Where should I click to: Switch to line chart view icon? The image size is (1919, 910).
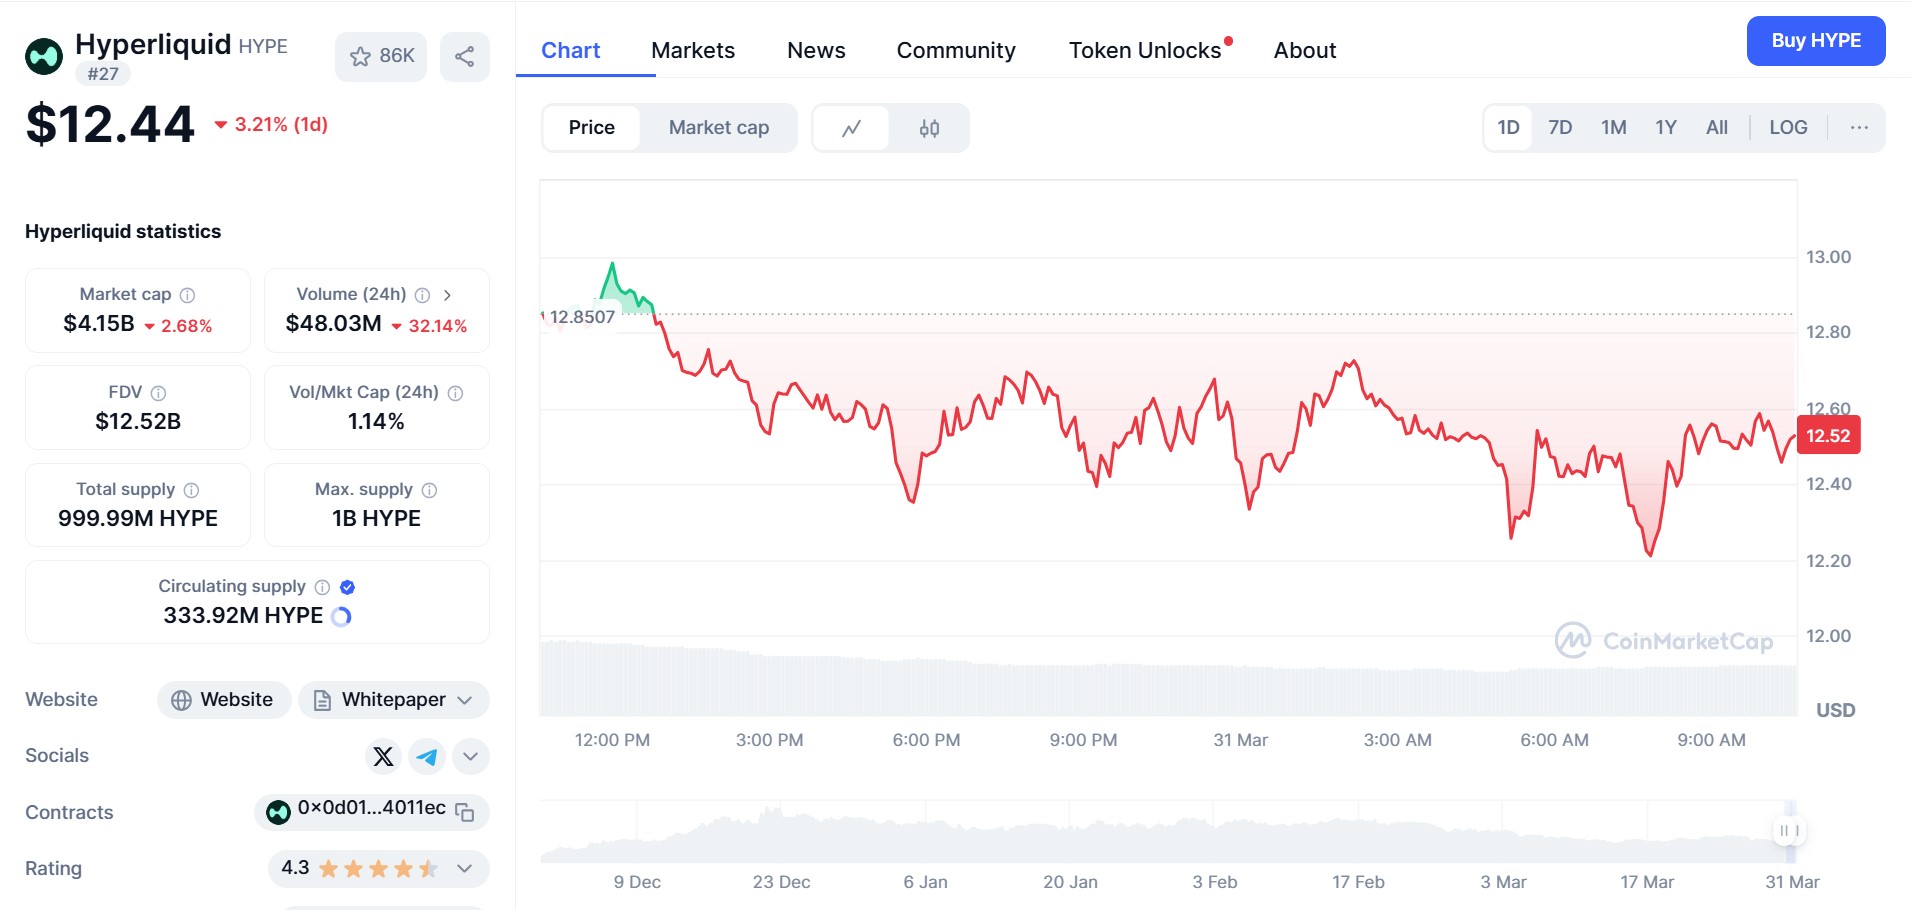(851, 128)
